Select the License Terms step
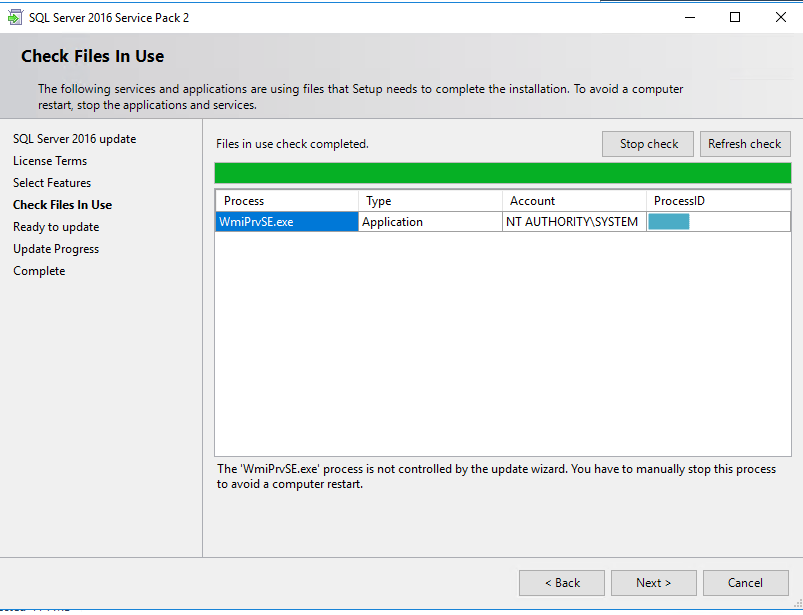 [x=50, y=161]
